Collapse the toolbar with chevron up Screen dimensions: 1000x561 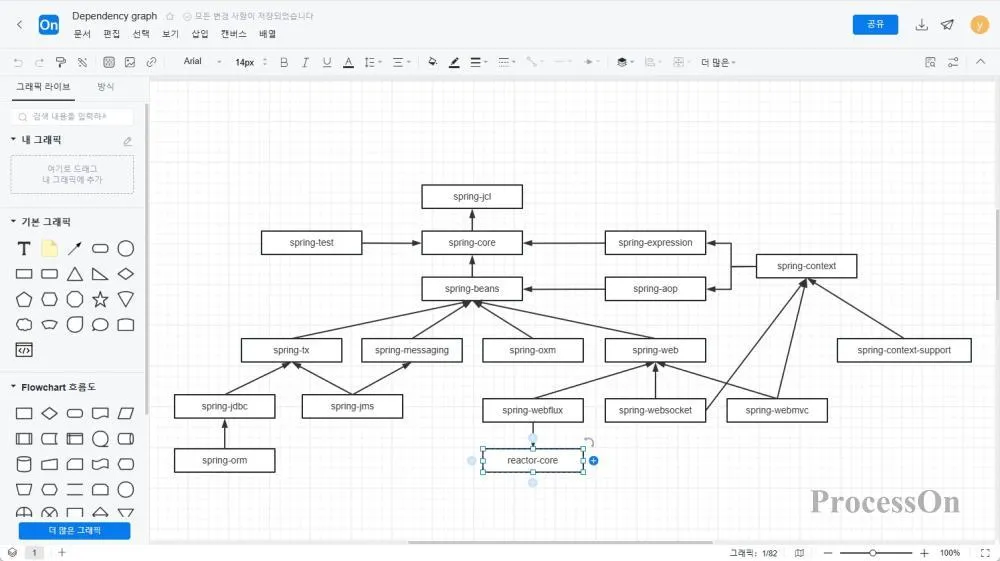coord(981,61)
